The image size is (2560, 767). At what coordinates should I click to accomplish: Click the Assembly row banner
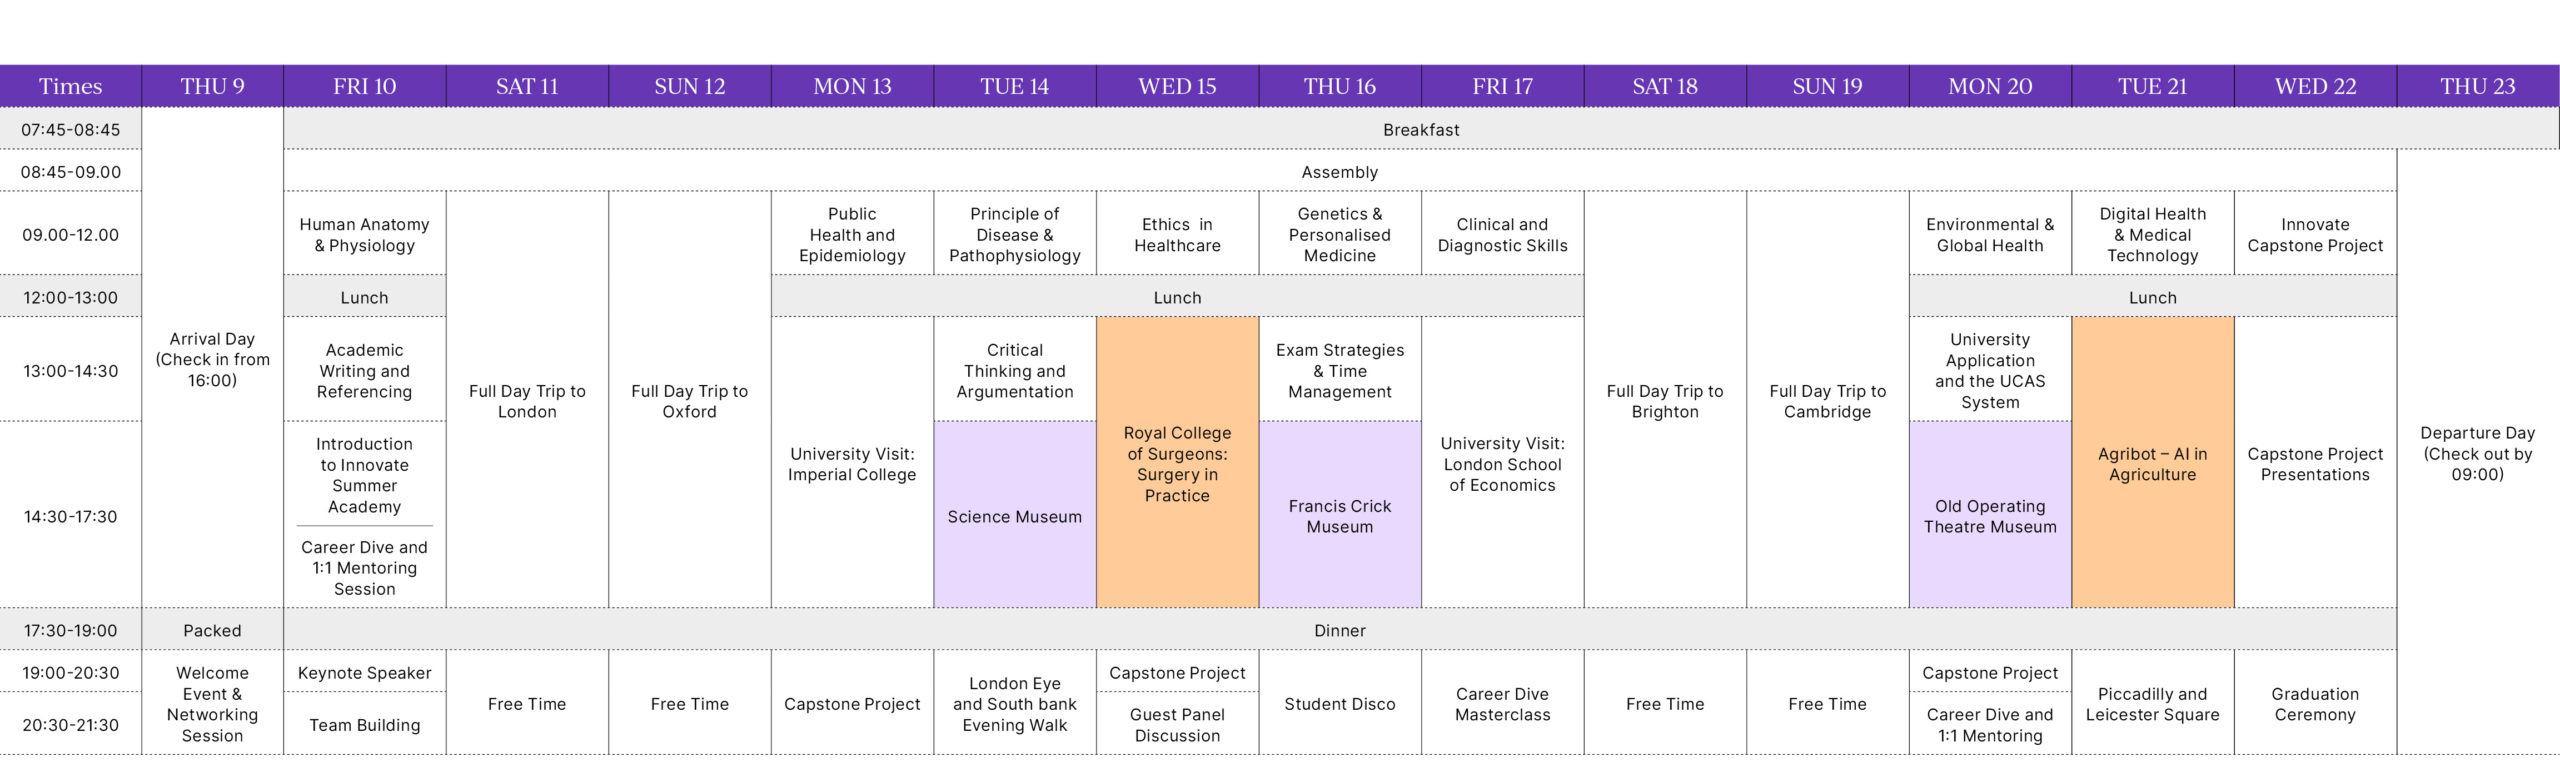[x=1339, y=172]
